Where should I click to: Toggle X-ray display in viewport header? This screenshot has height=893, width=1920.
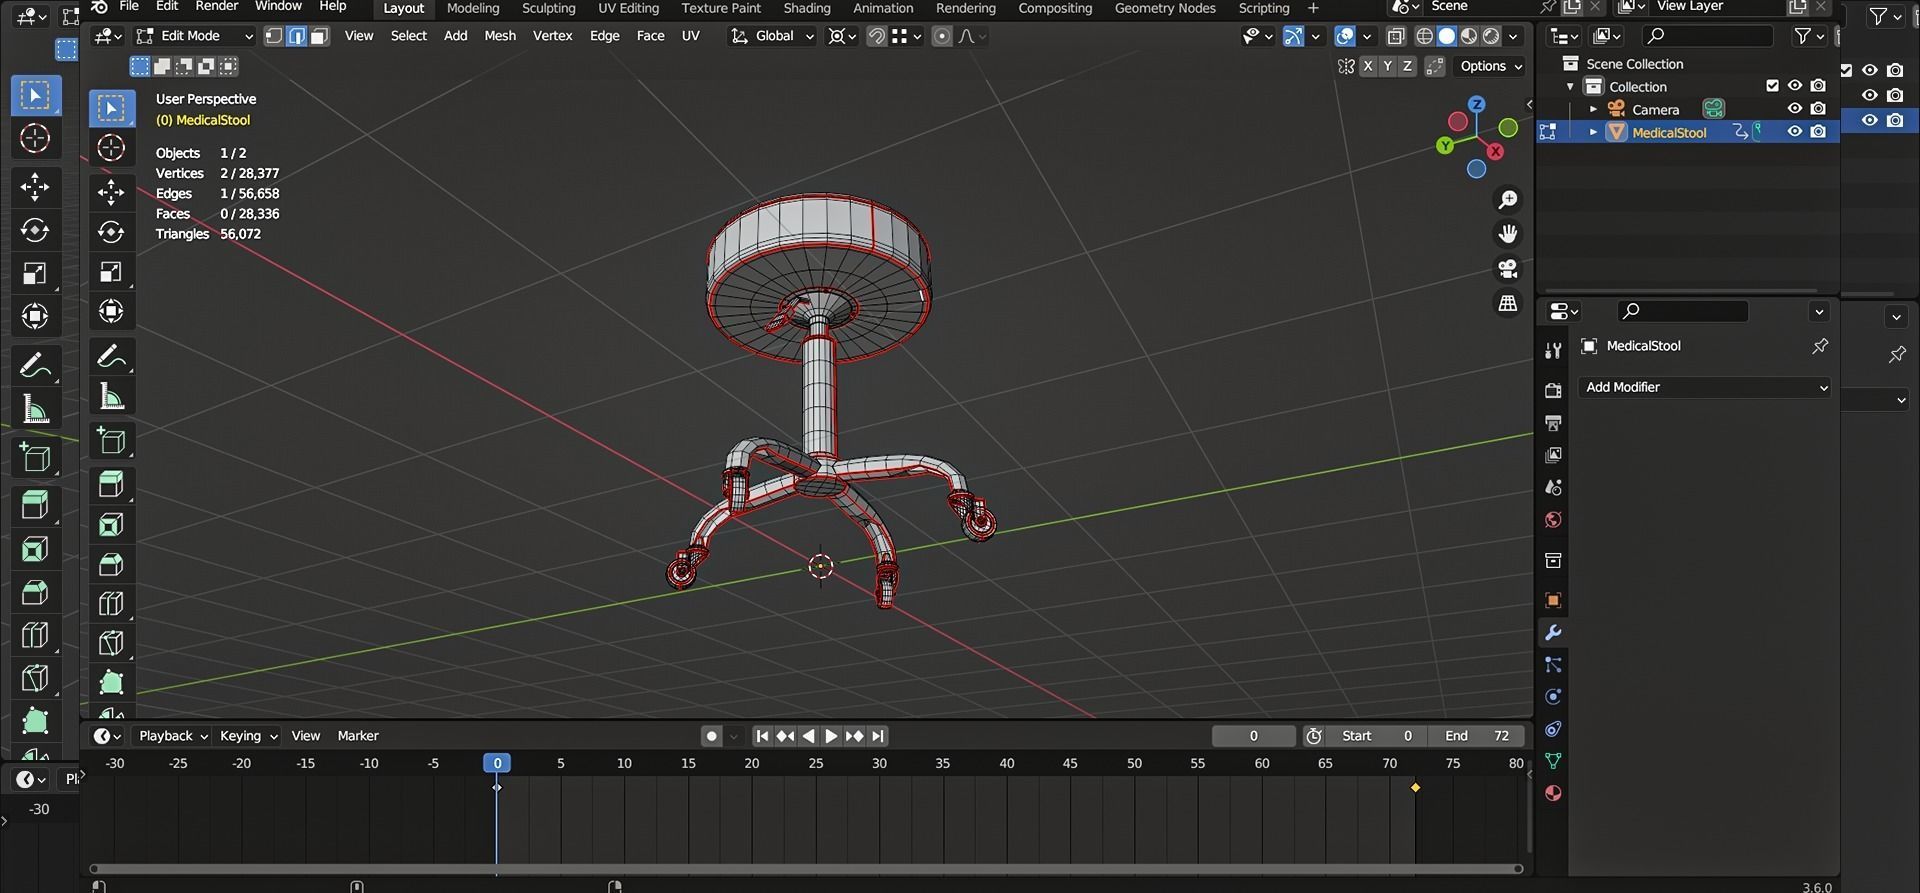click(1396, 36)
